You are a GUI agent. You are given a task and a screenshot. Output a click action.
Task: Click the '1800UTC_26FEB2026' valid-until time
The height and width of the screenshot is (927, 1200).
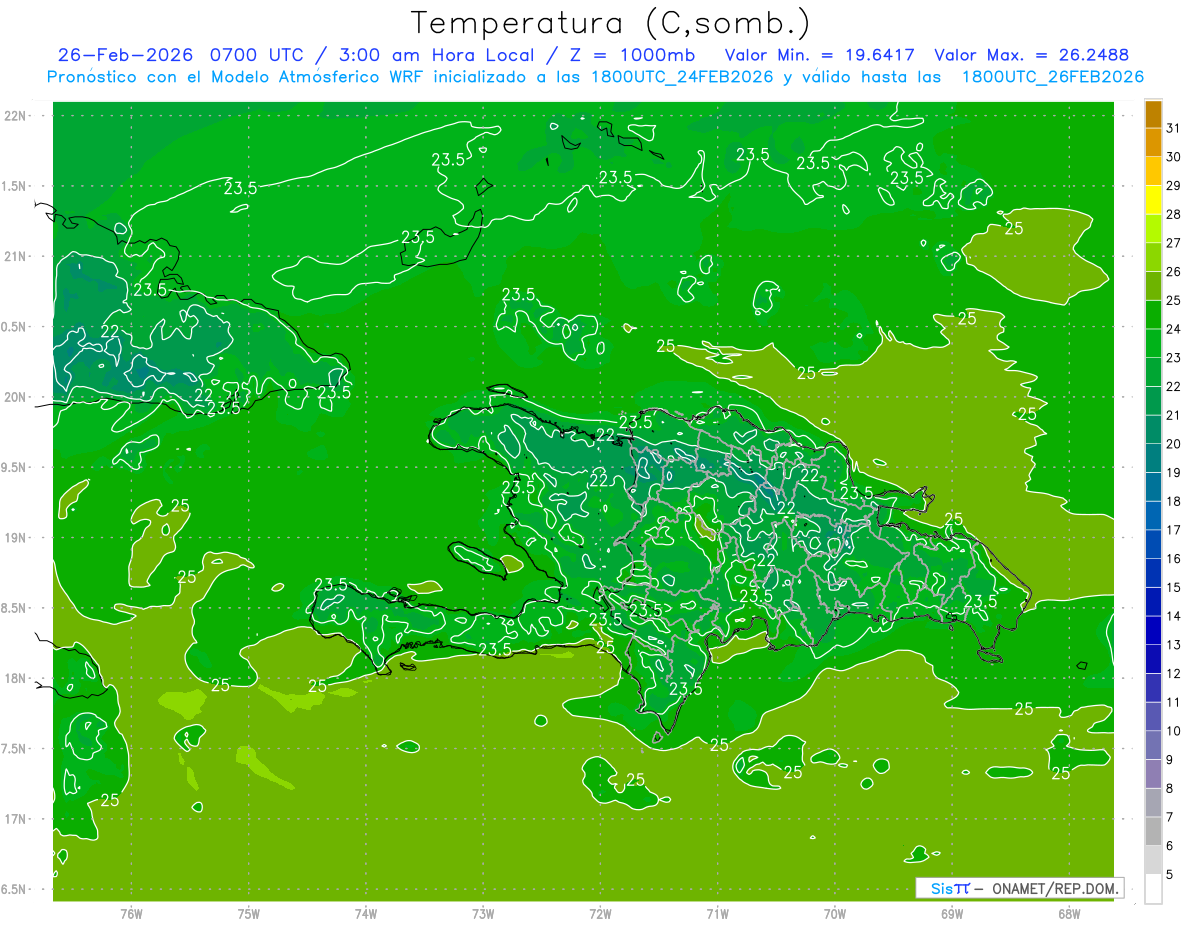tap(1053, 77)
